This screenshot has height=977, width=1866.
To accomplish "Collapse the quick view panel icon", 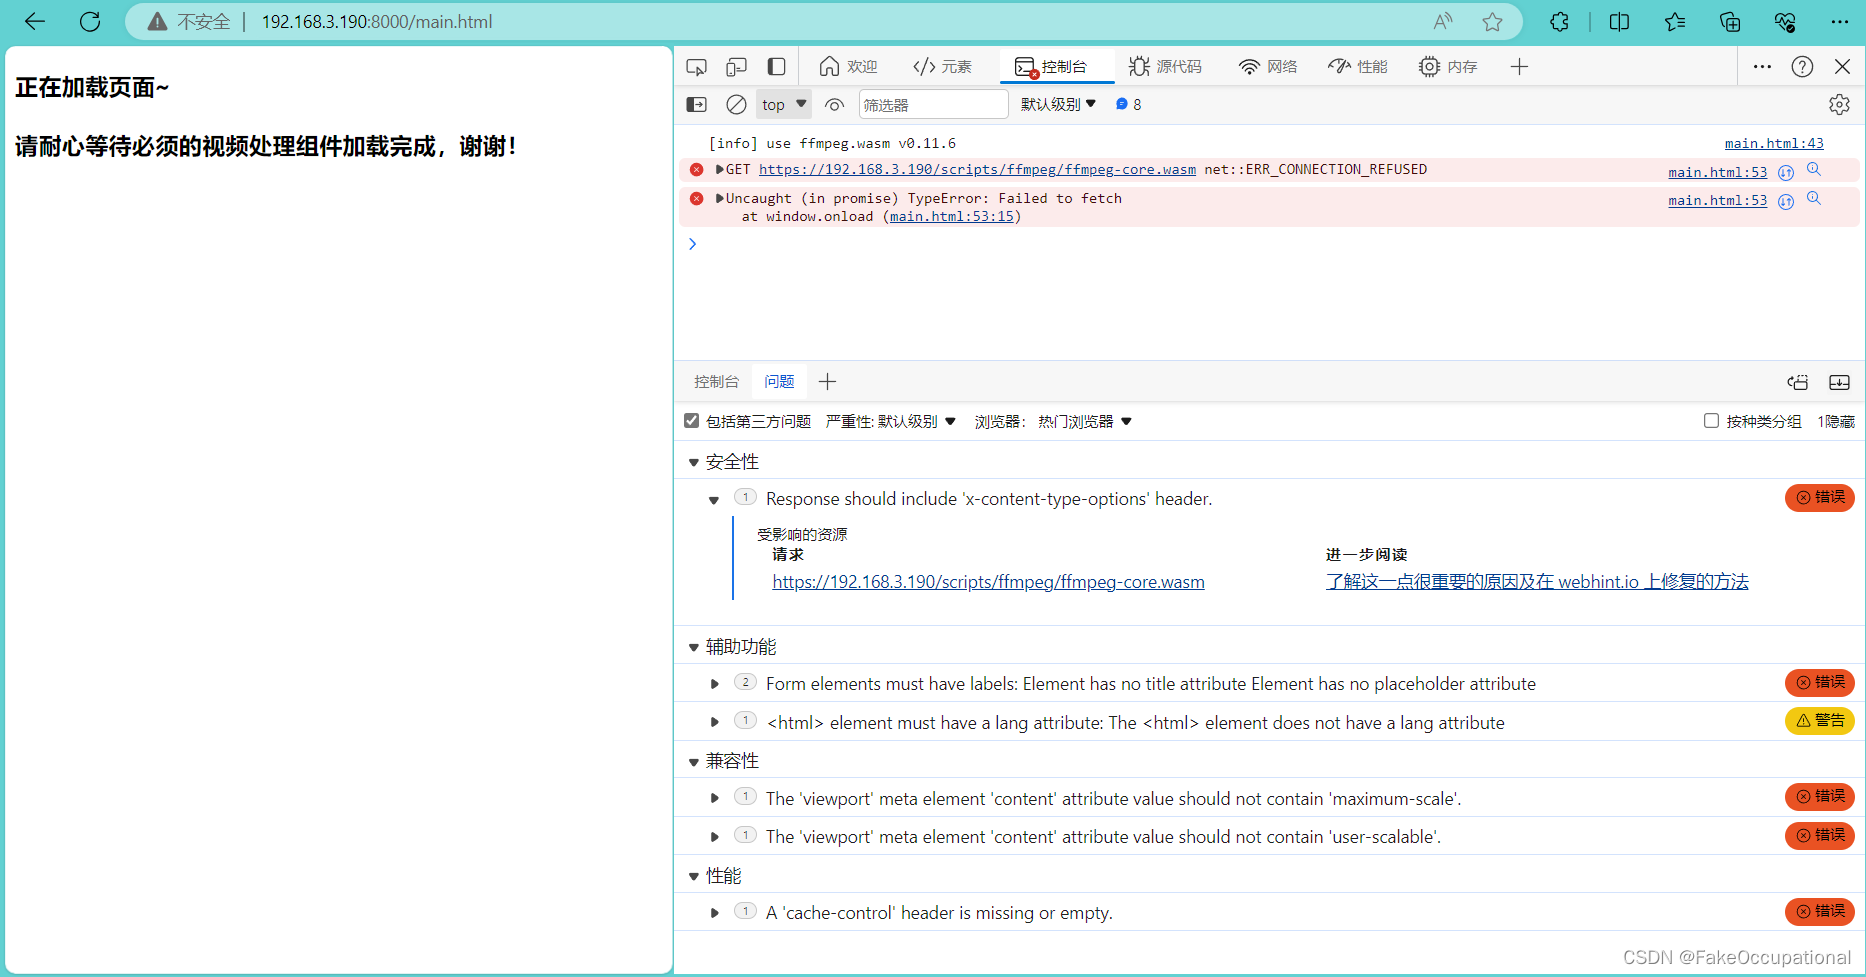I will pyautogui.click(x=1839, y=382).
